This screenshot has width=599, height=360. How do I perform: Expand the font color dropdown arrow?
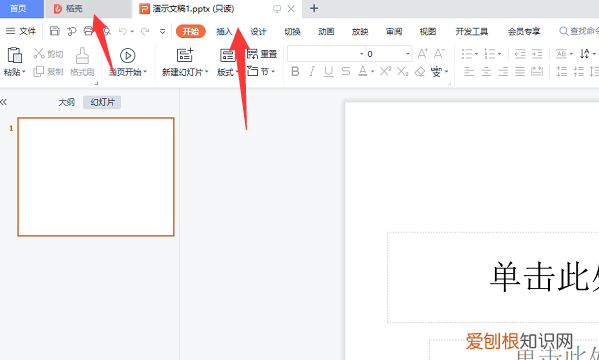pos(372,71)
